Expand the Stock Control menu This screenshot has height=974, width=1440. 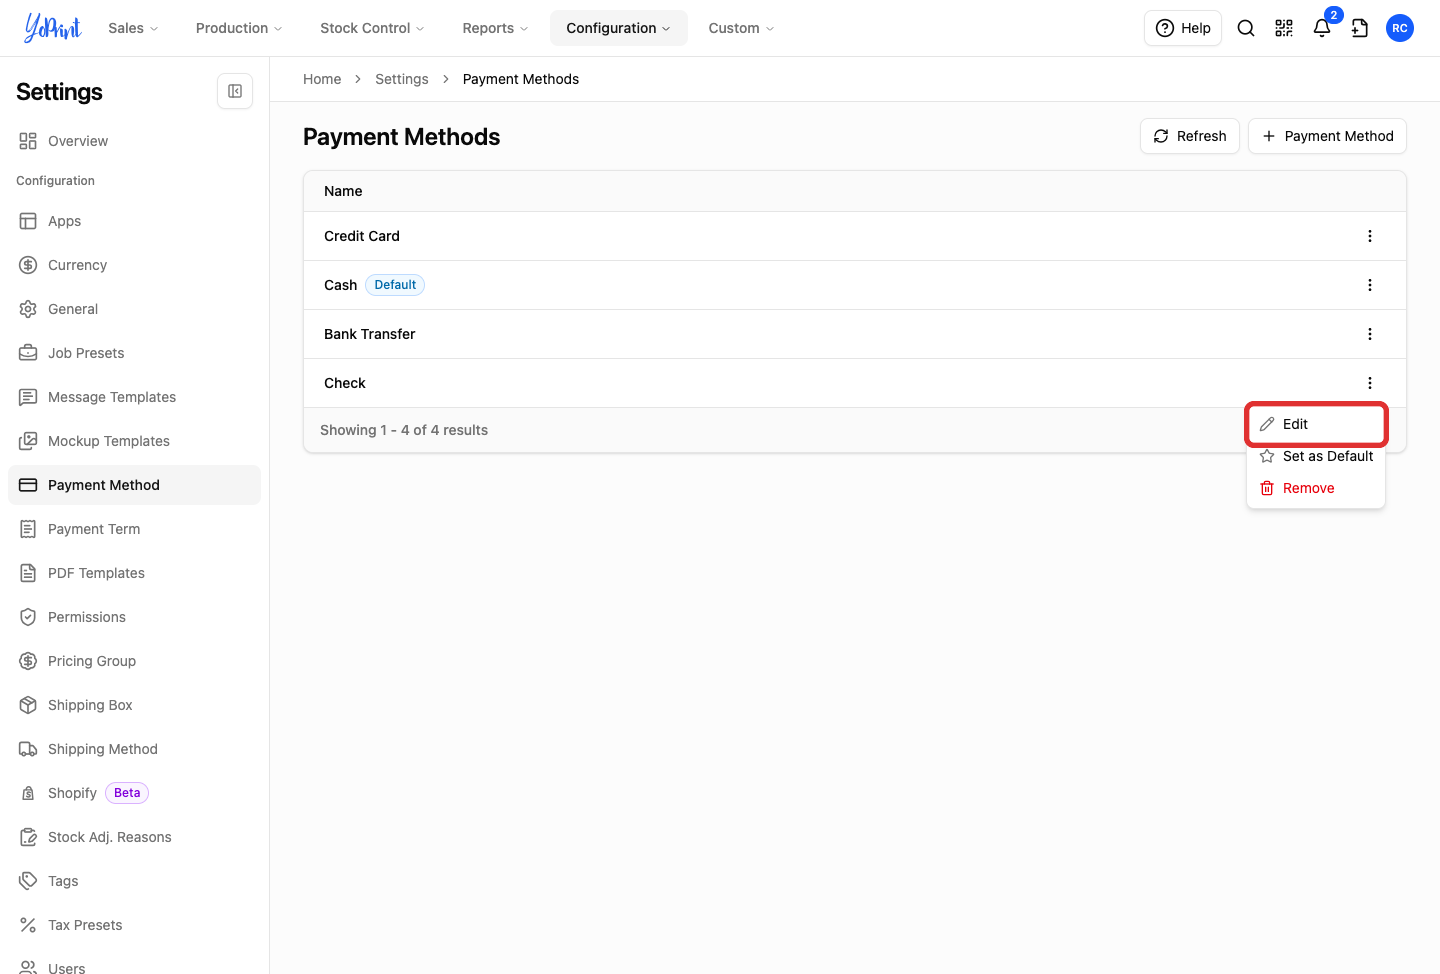coord(372,28)
